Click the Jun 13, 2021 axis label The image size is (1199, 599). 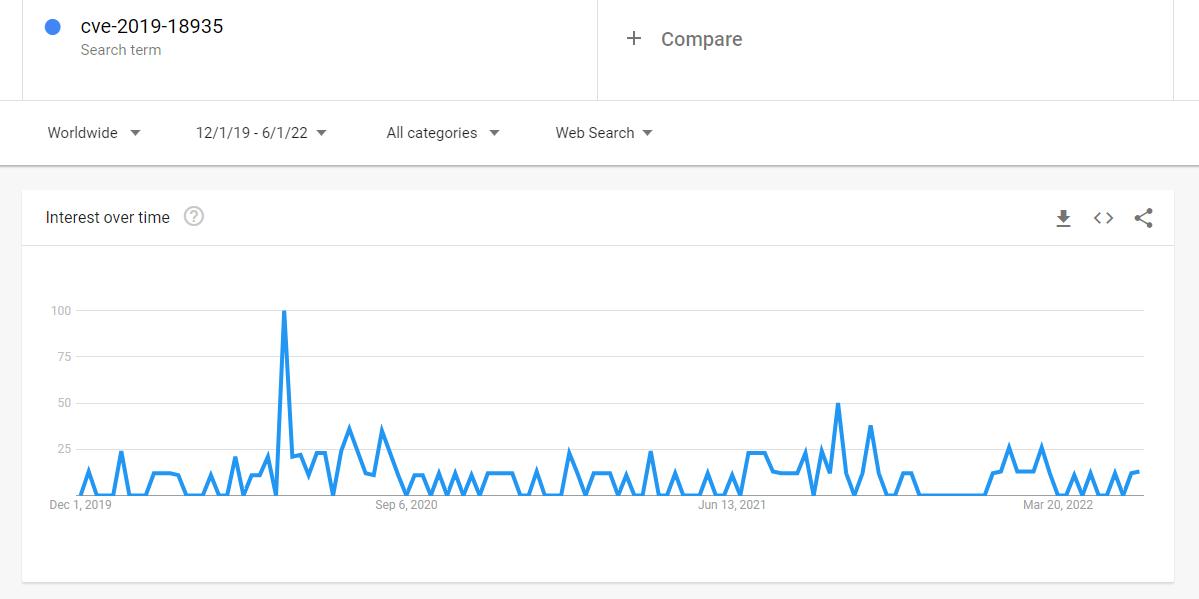731,505
